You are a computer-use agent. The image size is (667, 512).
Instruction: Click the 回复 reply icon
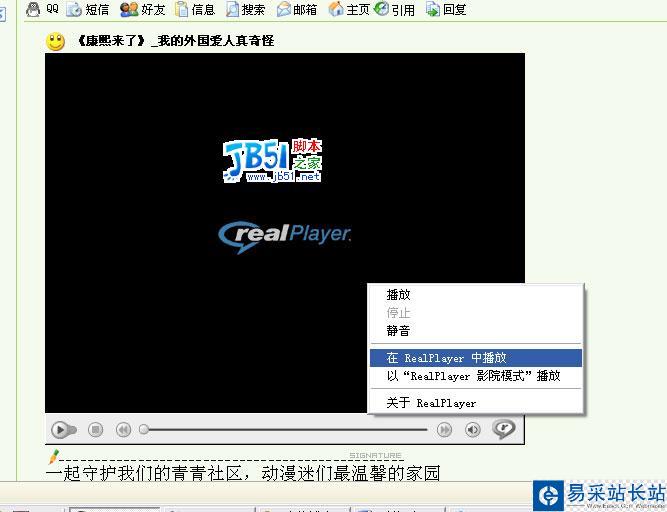pos(433,9)
